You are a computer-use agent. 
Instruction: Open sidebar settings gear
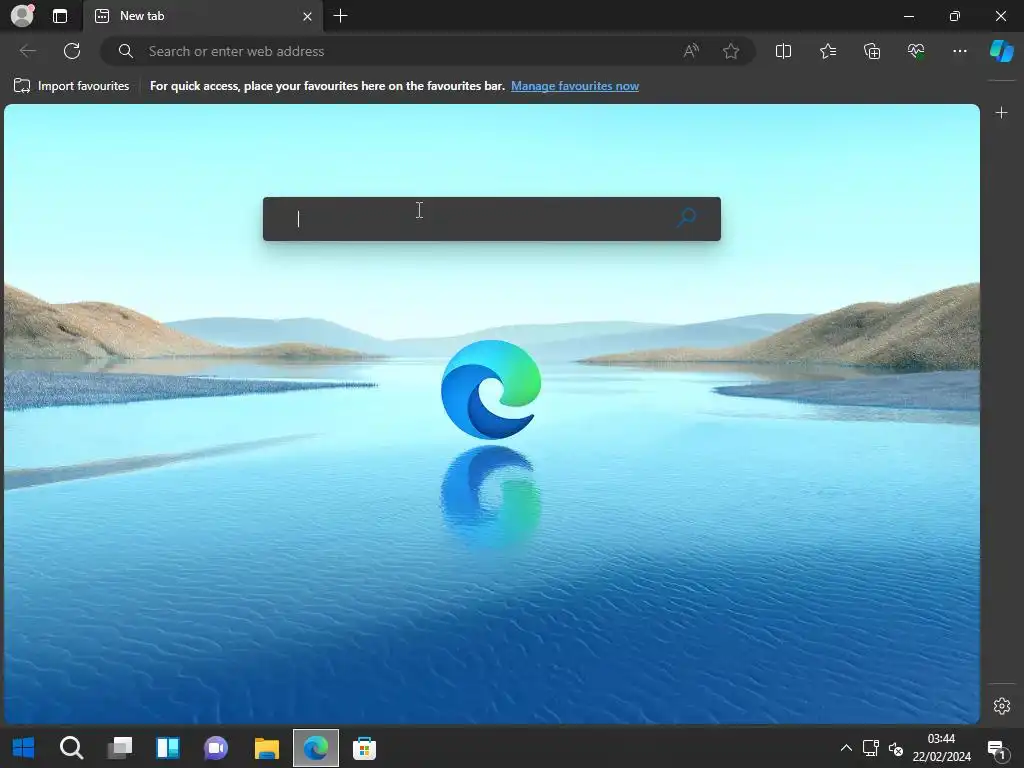click(1002, 706)
